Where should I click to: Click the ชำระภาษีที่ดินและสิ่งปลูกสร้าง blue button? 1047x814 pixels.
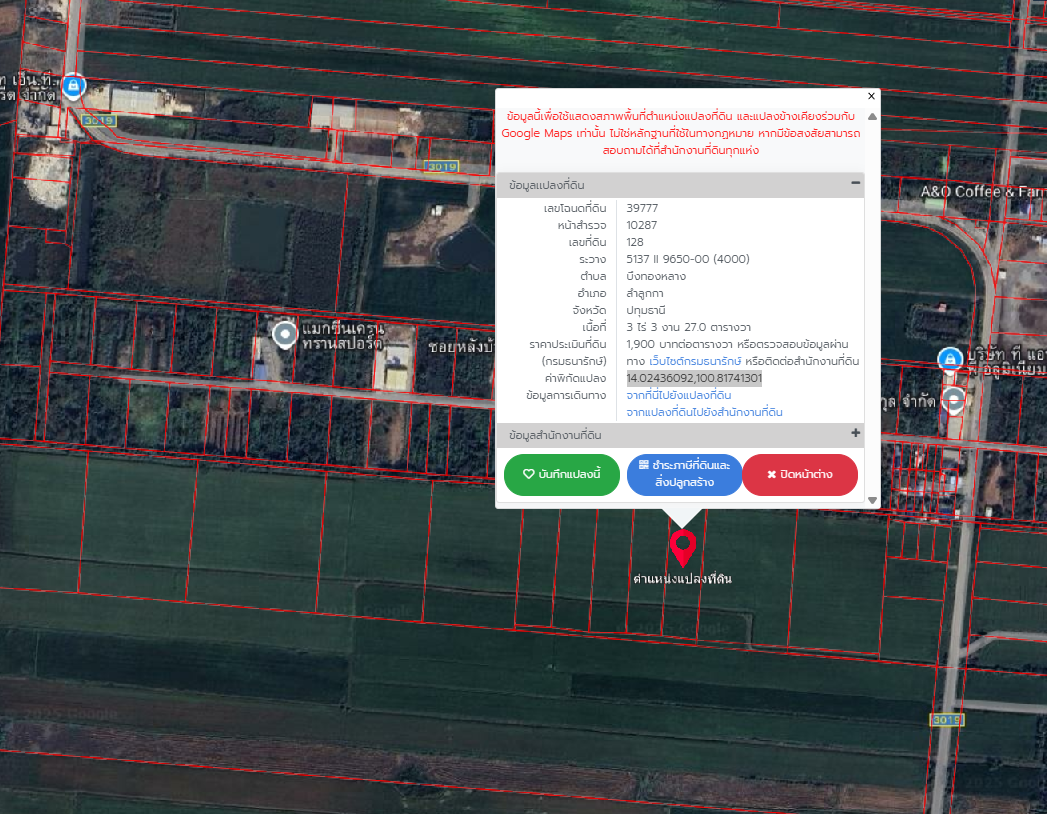coord(684,474)
